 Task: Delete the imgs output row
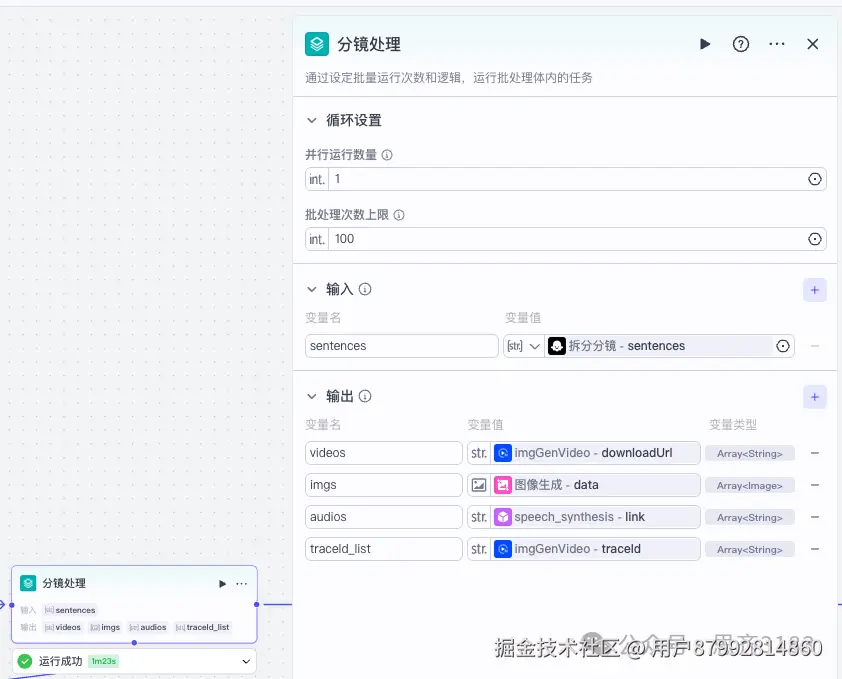pos(815,485)
